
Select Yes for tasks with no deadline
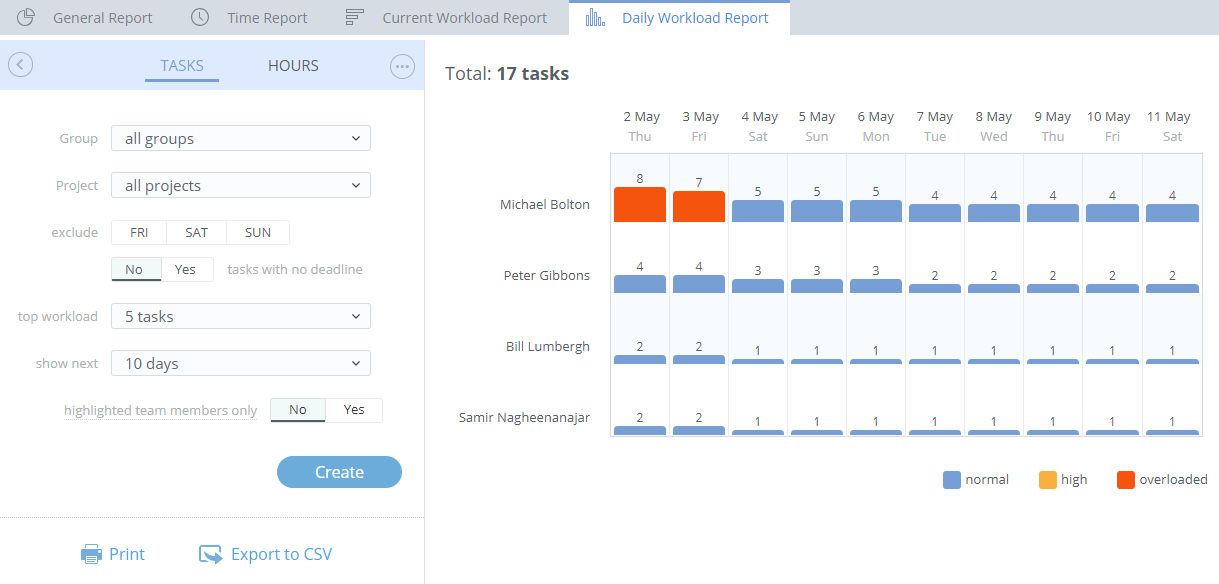click(186, 269)
